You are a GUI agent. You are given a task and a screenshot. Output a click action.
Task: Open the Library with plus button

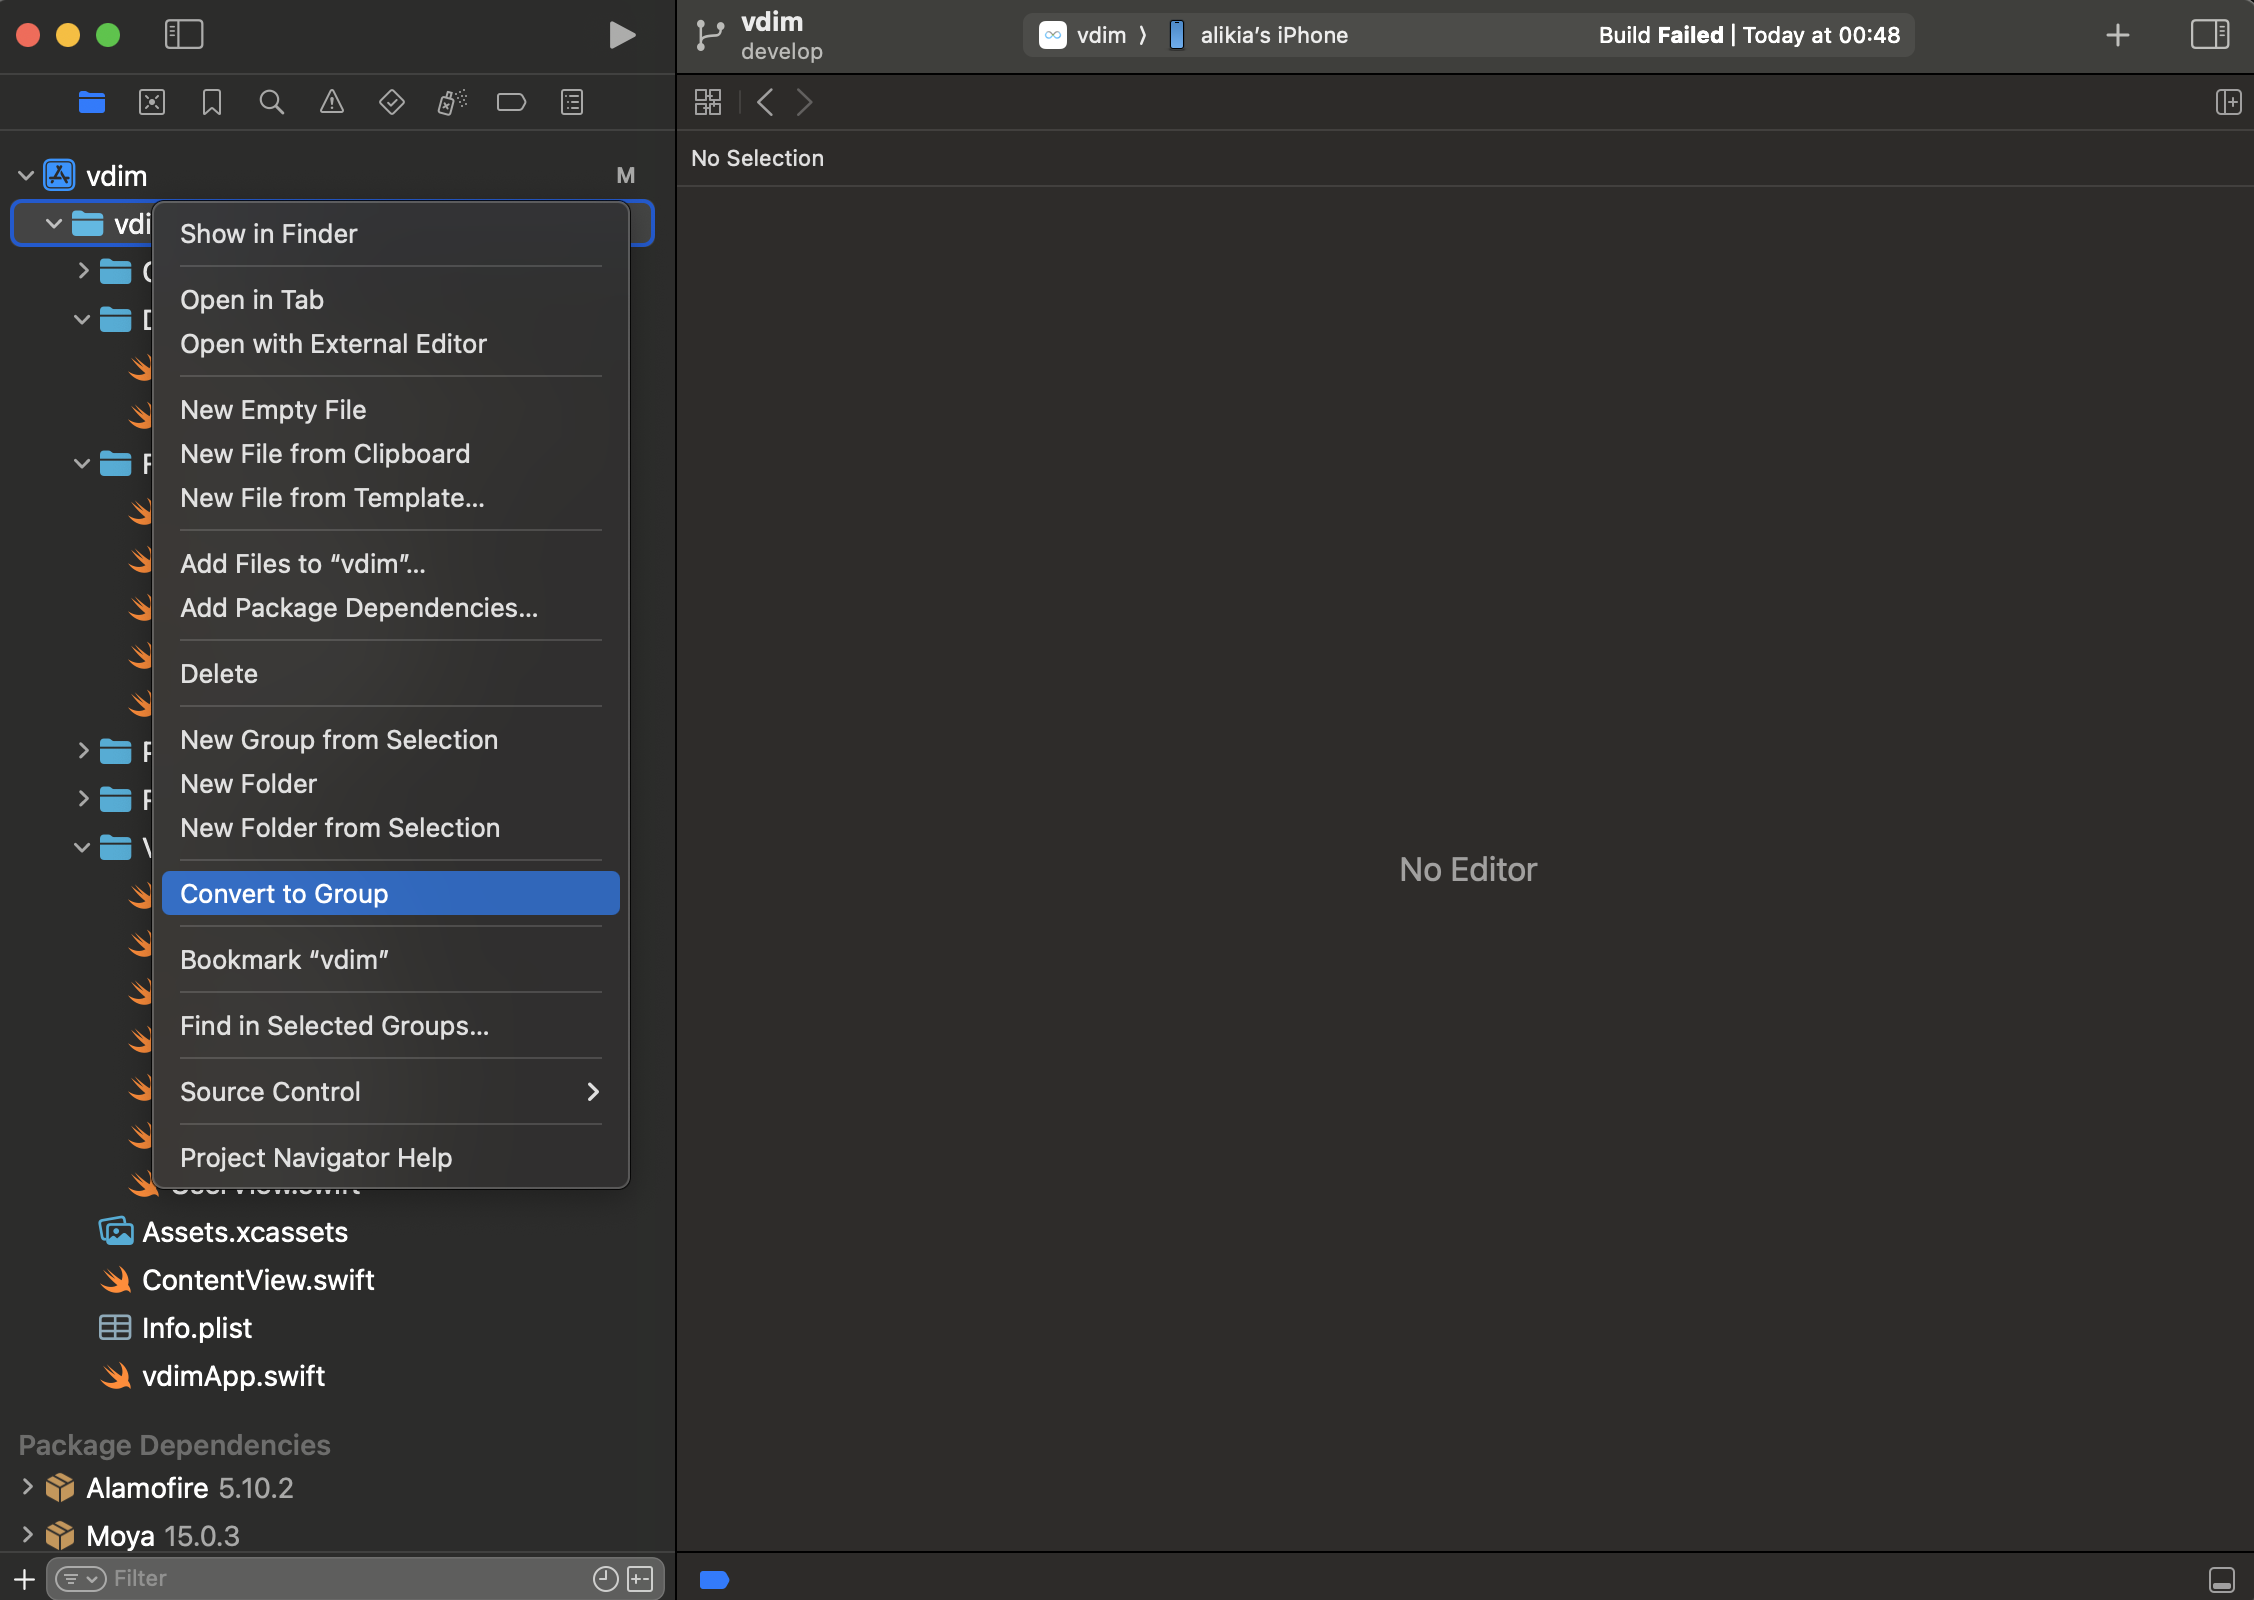(x=2118, y=35)
